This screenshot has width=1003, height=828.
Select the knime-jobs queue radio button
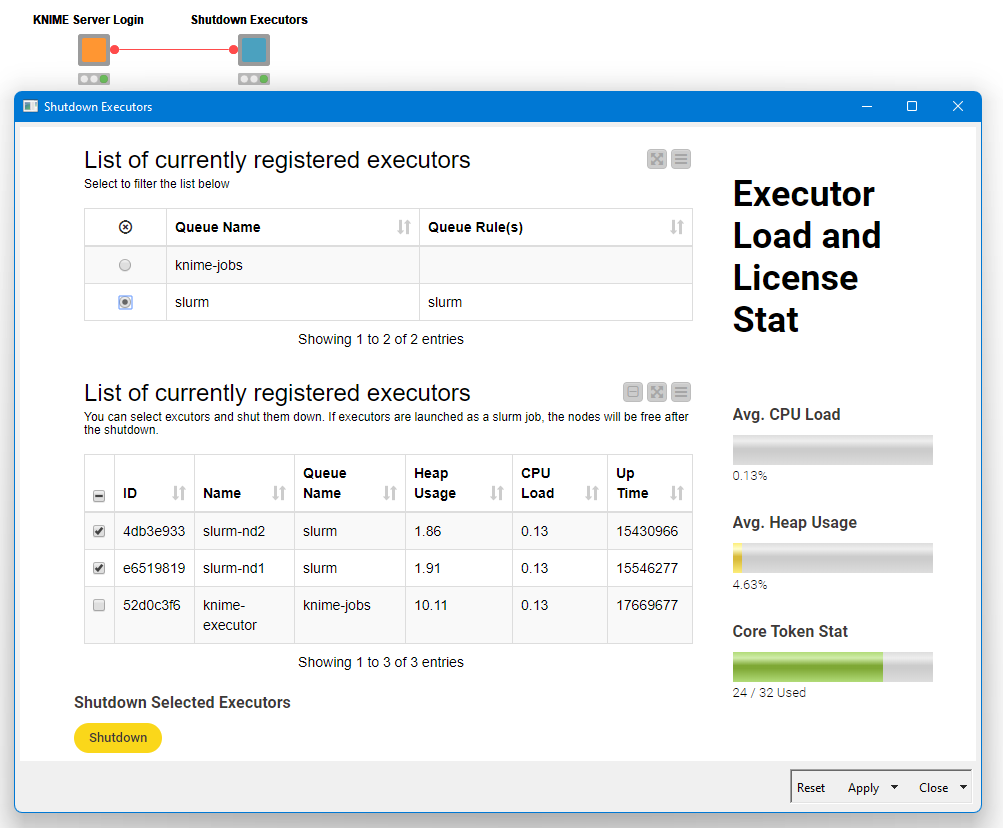click(125, 265)
